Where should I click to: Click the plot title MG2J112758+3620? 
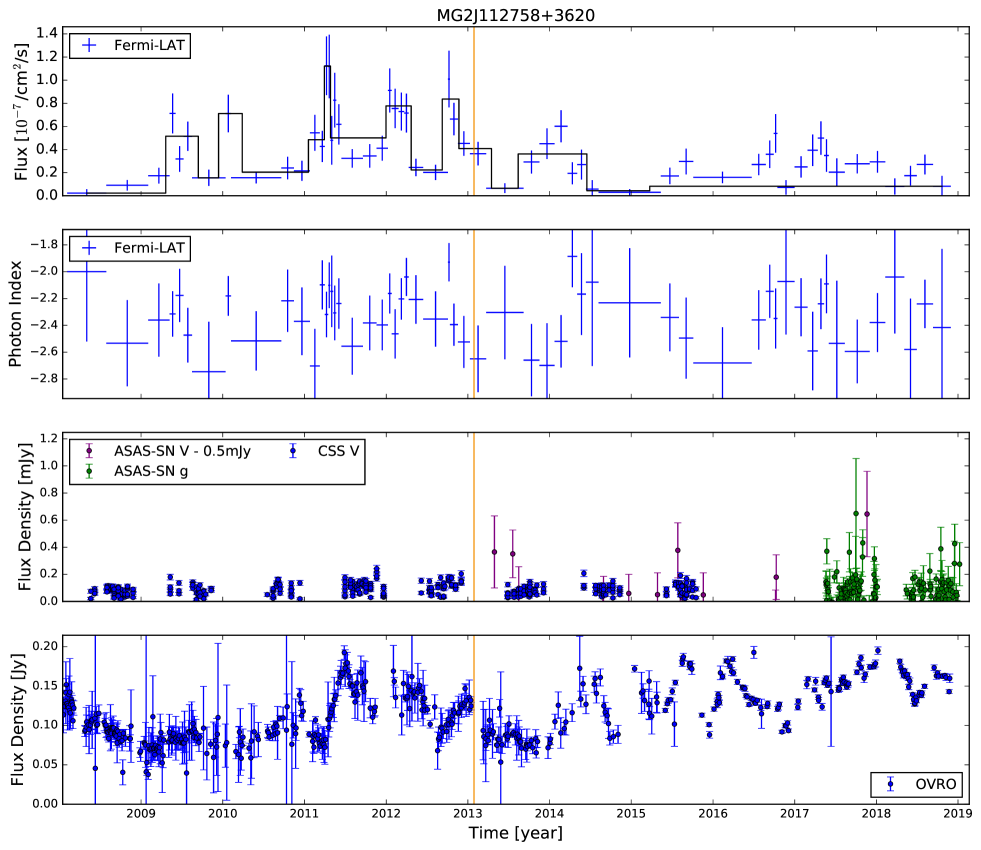516,15
